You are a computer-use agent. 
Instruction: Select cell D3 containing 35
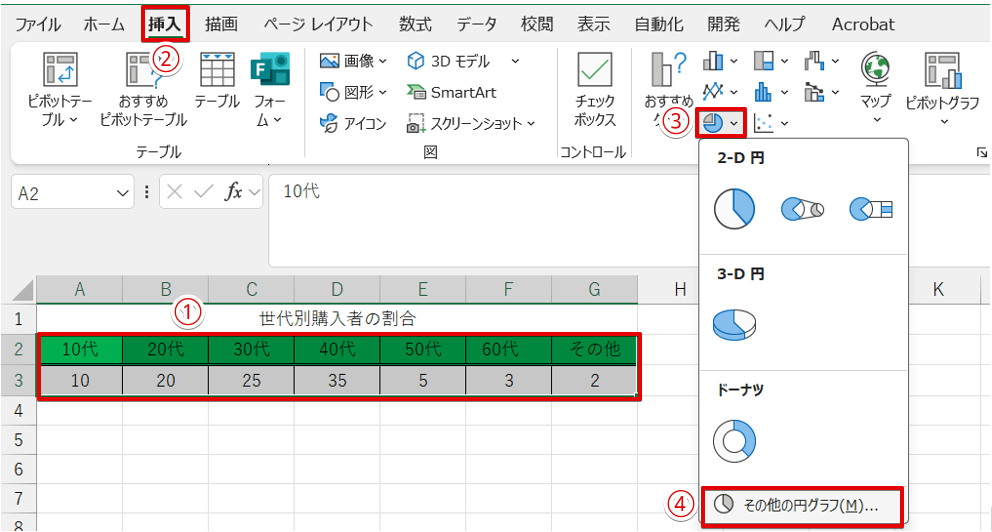coord(337,381)
